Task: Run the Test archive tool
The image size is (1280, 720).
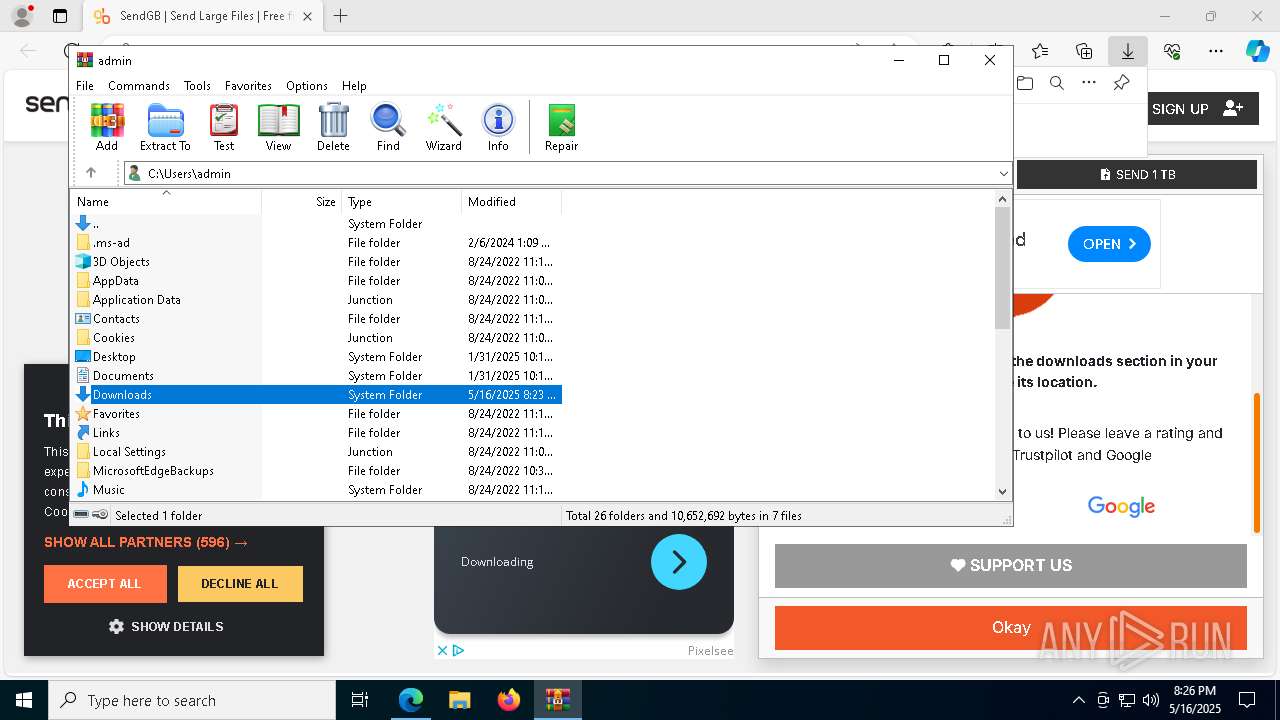Action: [224, 127]
